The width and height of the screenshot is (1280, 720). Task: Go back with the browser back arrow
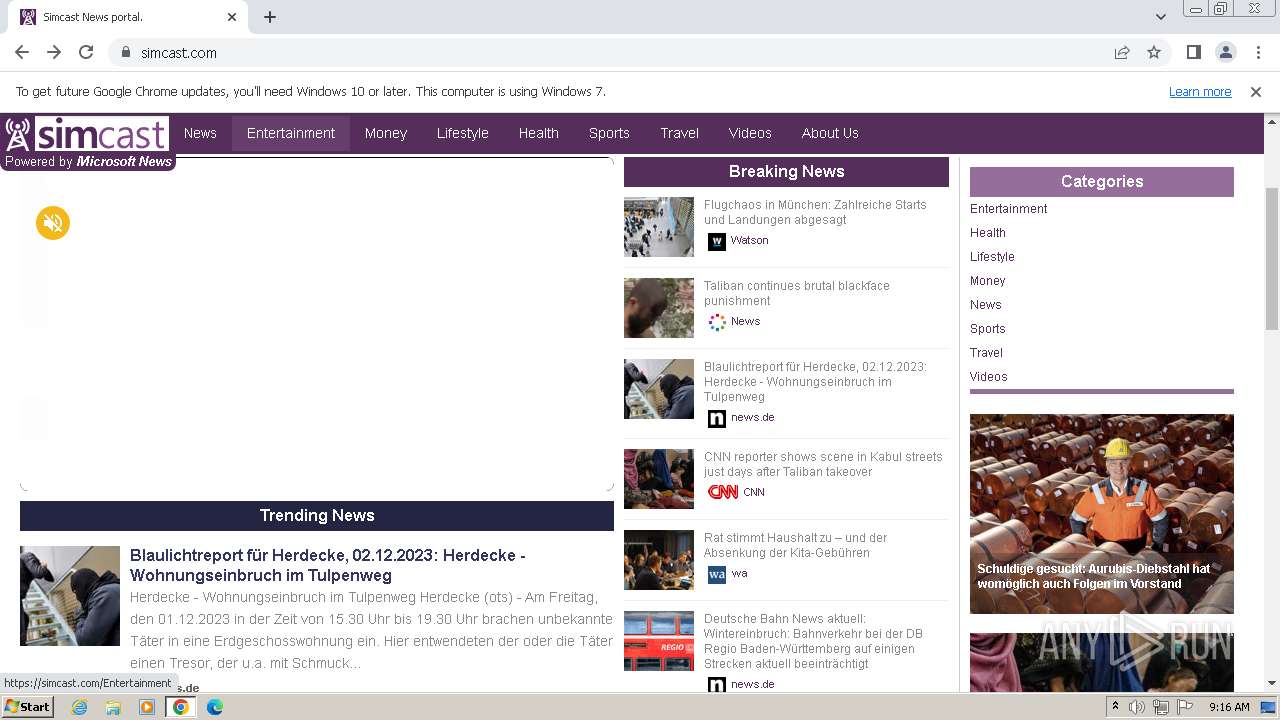22,52
